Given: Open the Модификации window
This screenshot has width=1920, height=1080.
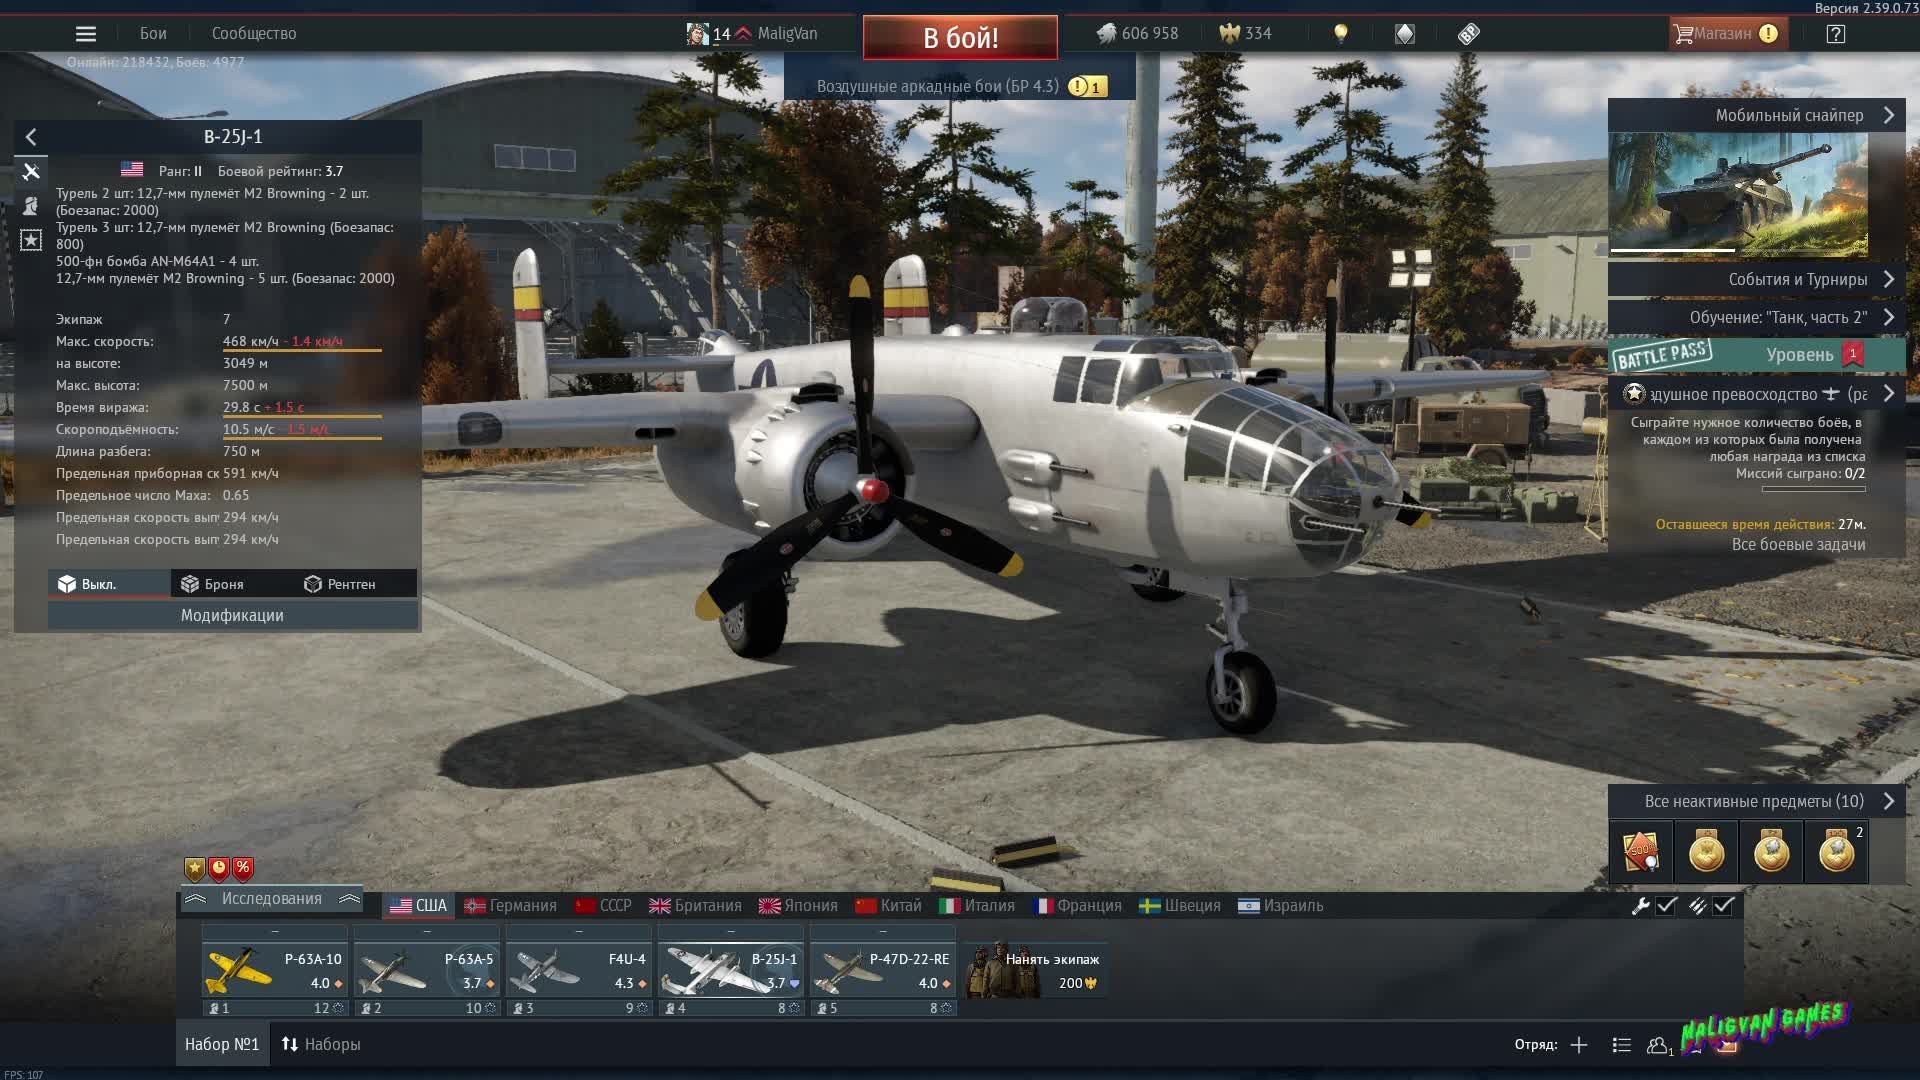Looking at the screenshot, I should point(234,616).
